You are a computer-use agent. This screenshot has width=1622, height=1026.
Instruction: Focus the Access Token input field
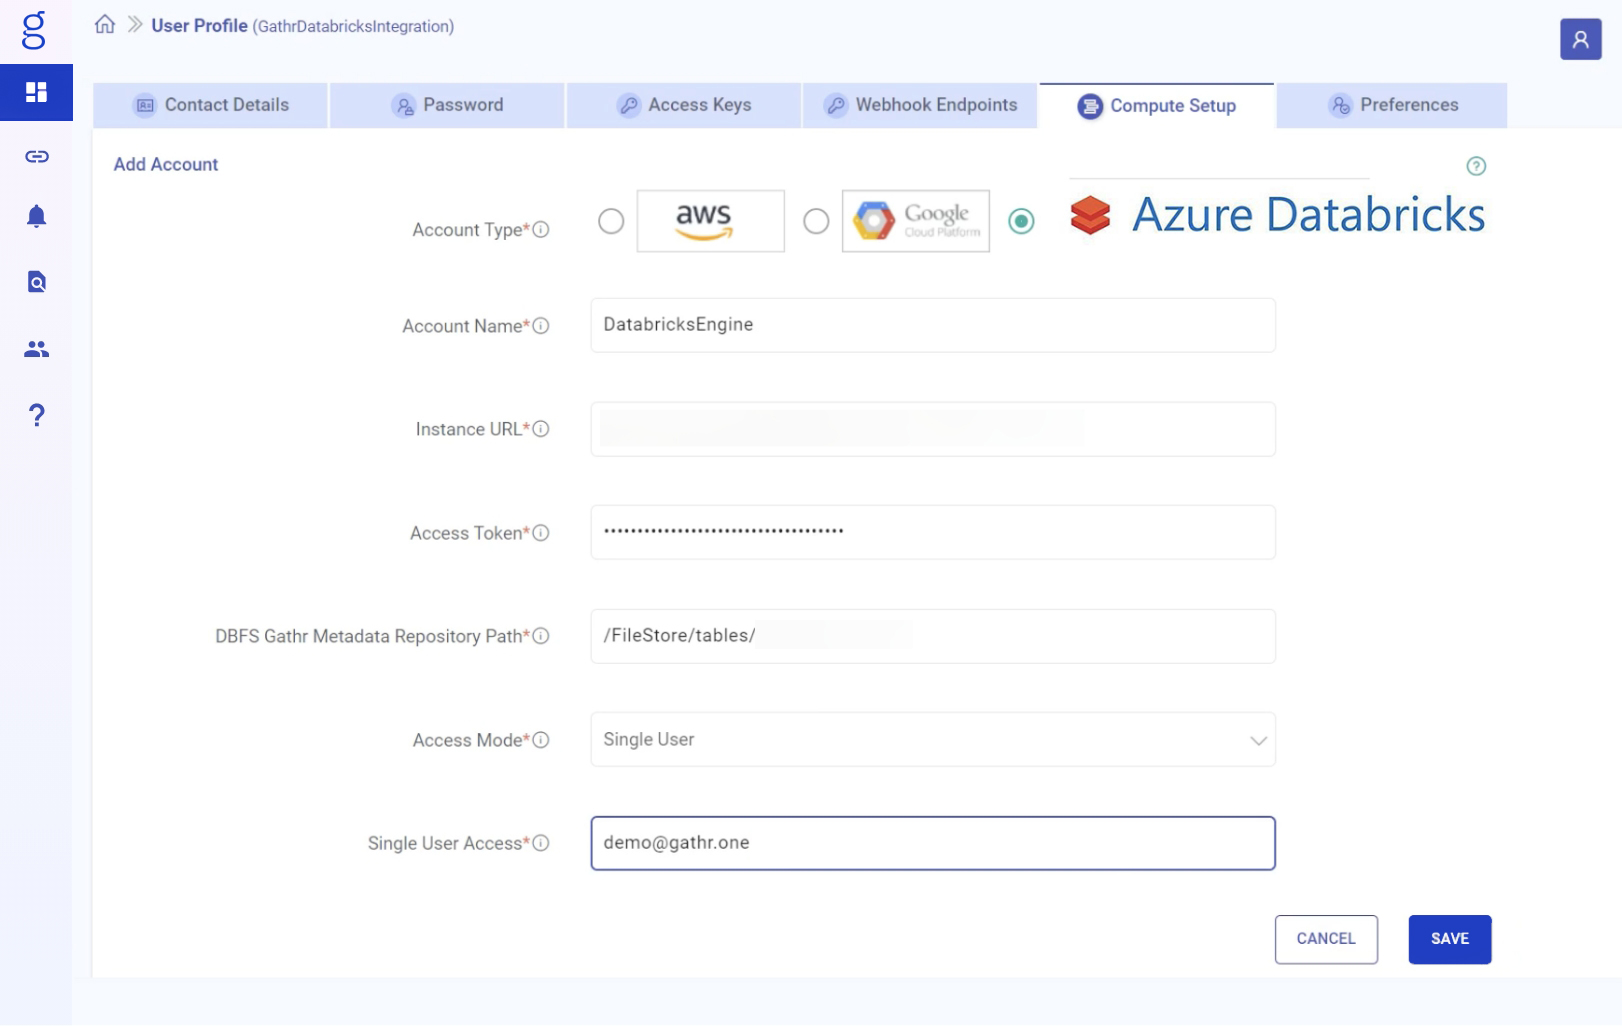(933, 532)
